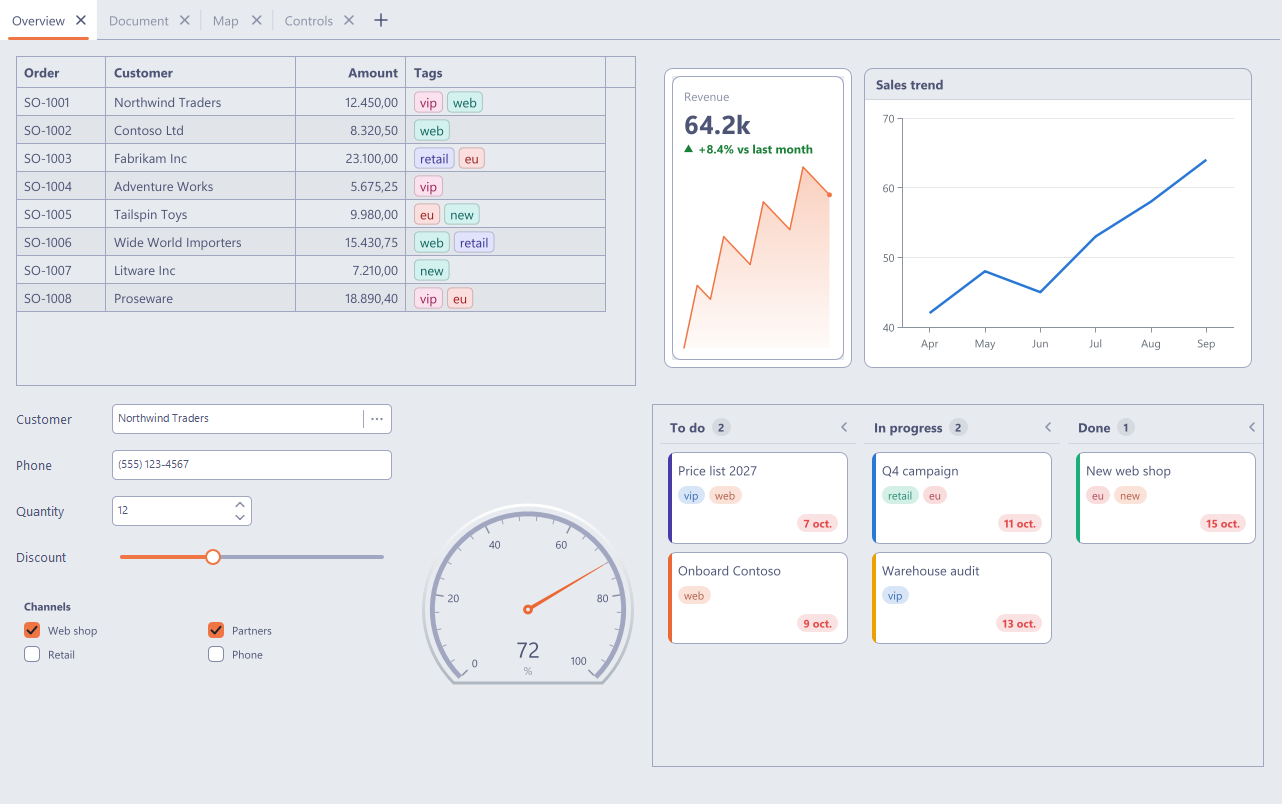Close the Overview tab
Screen dimensions: 1282x804
[x=81, y=20]
